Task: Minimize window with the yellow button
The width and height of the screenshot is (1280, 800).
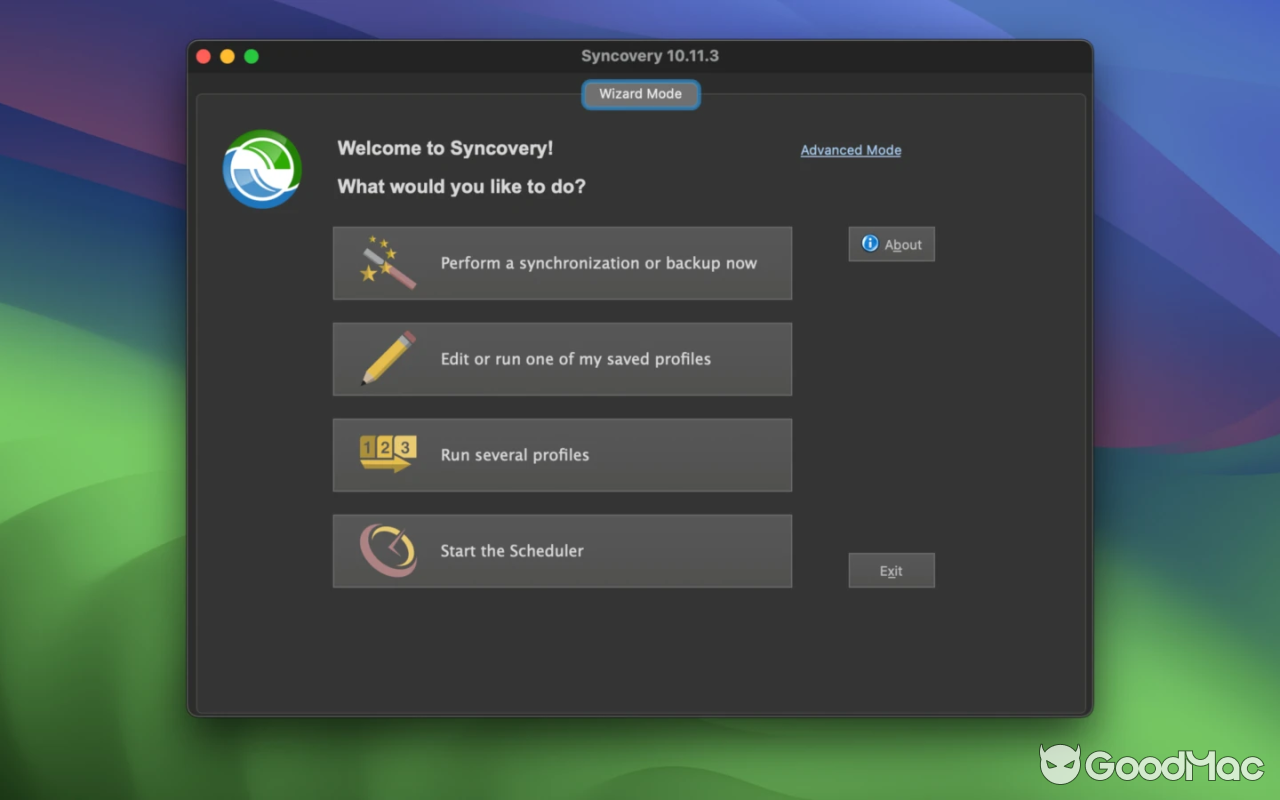Action: pyautogui.click(x=228, y=56)
